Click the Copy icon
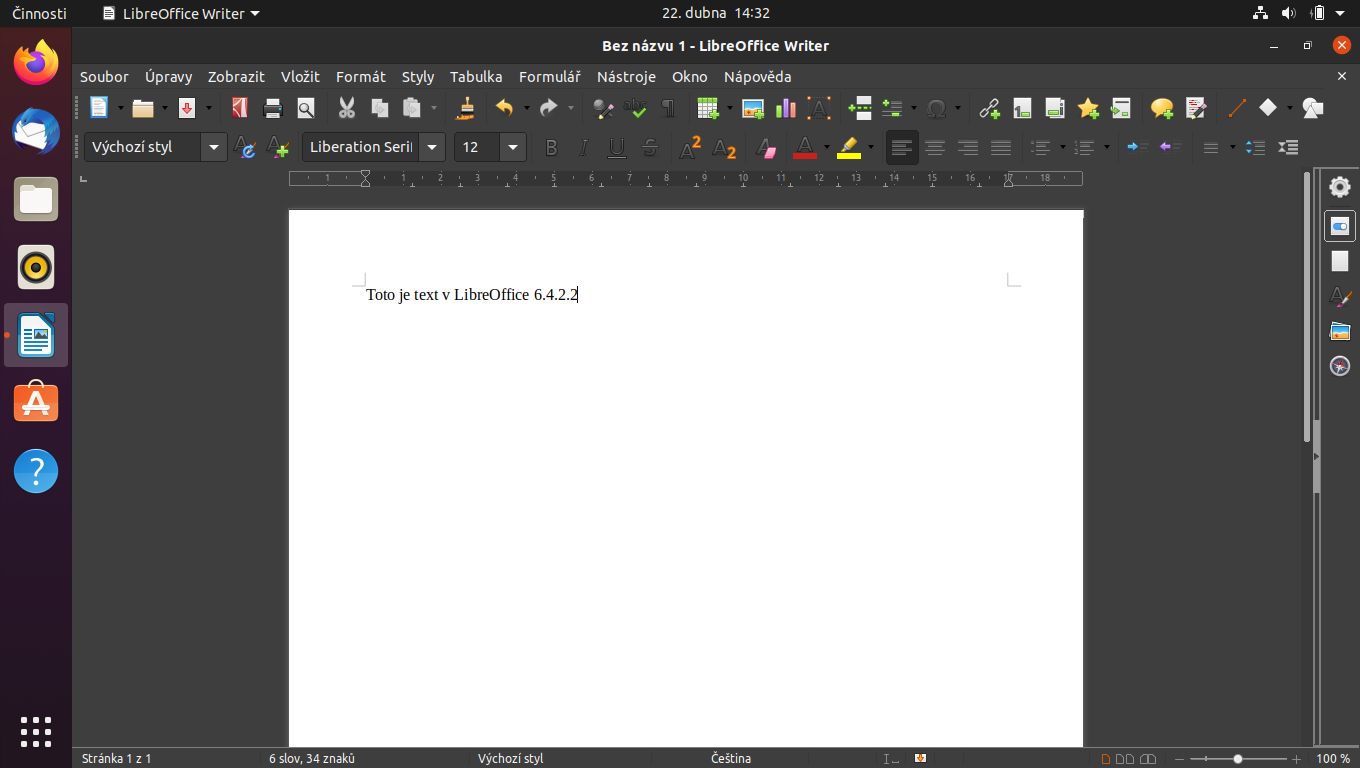Image resolution: width=1360 pixels, height=768 pixels. [380, 108]
